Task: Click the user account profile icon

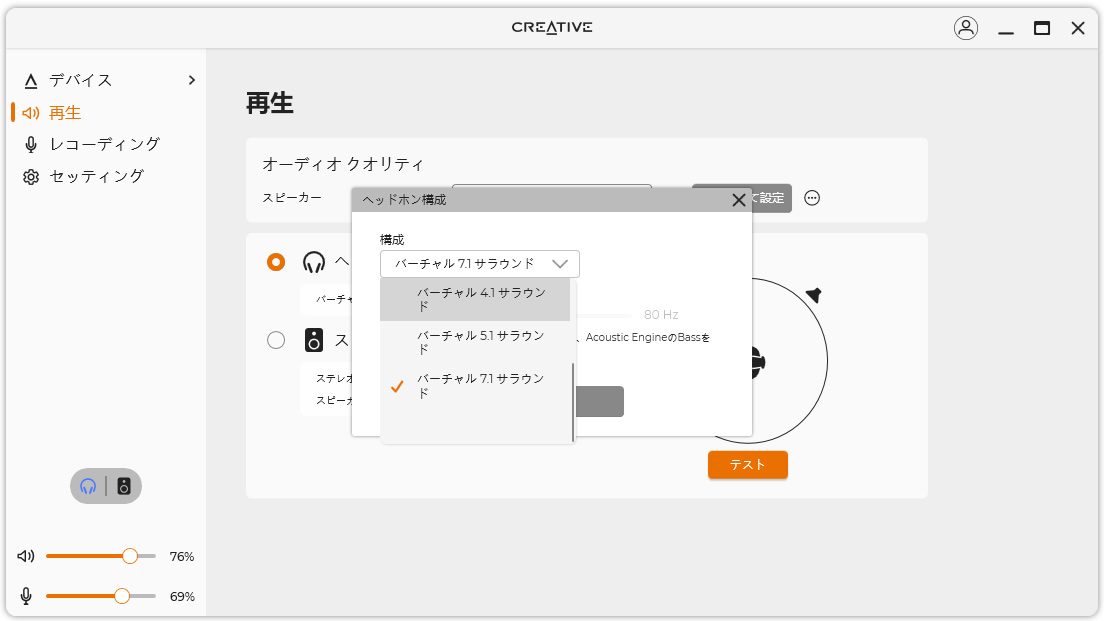Action: (965, 28)
